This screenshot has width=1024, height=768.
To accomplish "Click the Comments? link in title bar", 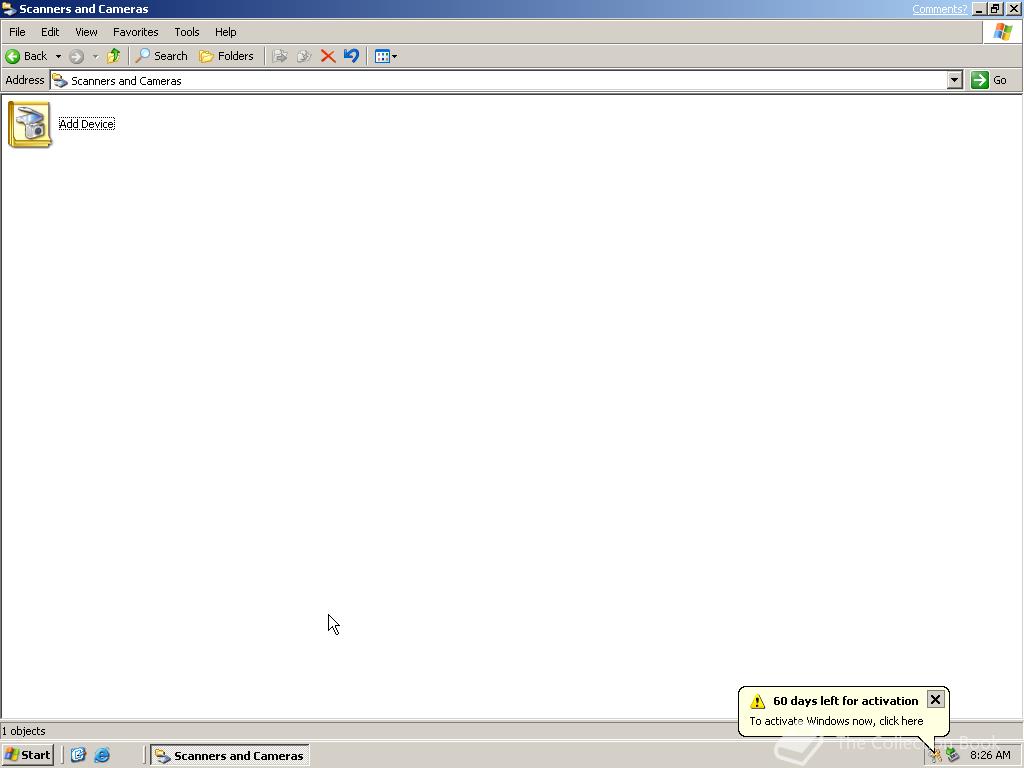I will [x=939, y=9].
